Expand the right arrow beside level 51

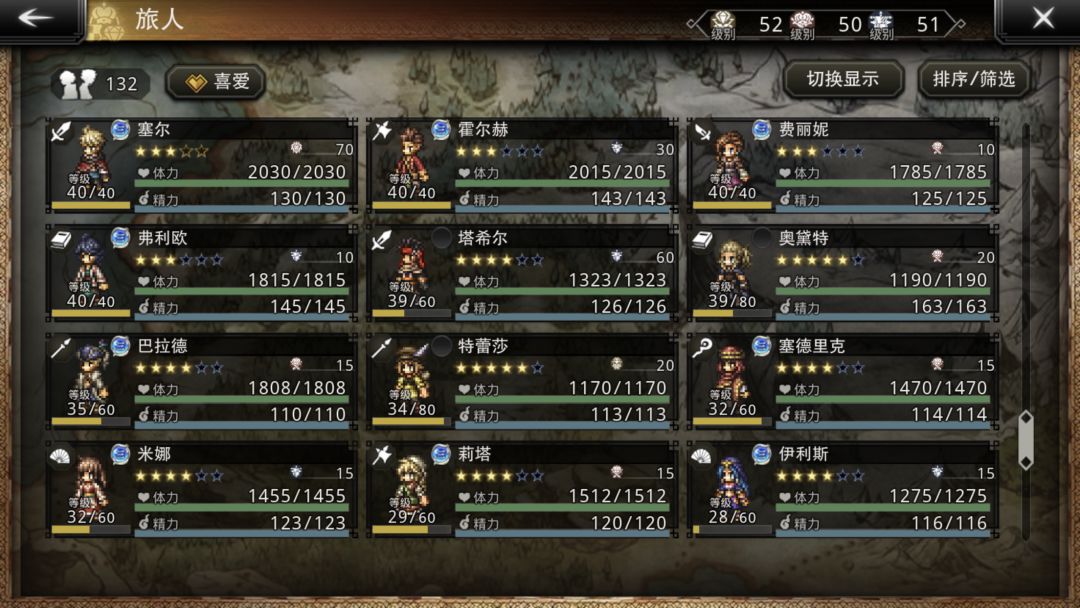pos(957,24)
